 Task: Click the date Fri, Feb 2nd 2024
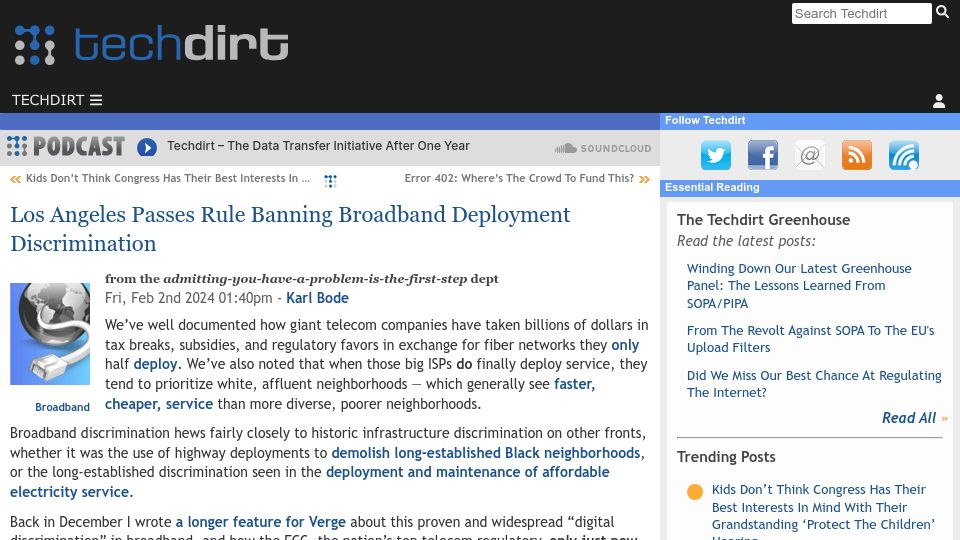pos(189,298)
